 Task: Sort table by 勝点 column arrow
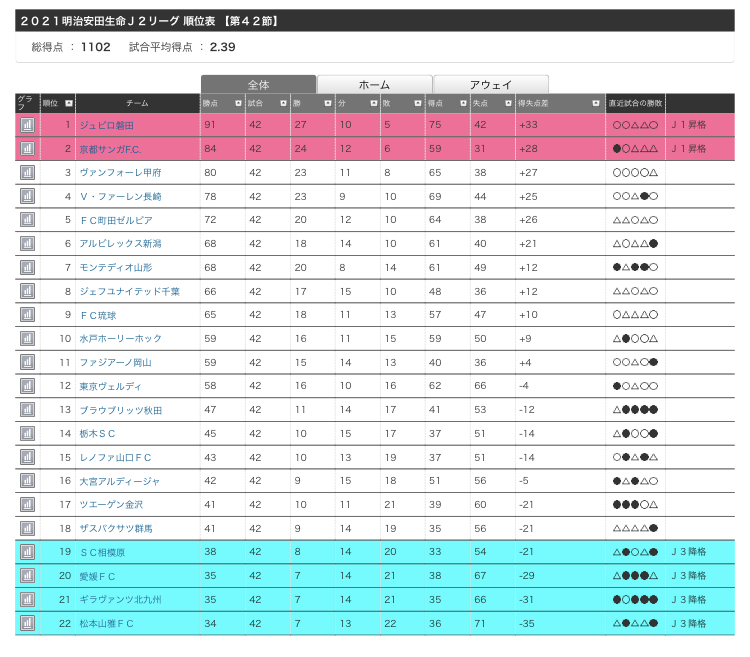click(238, 103)
